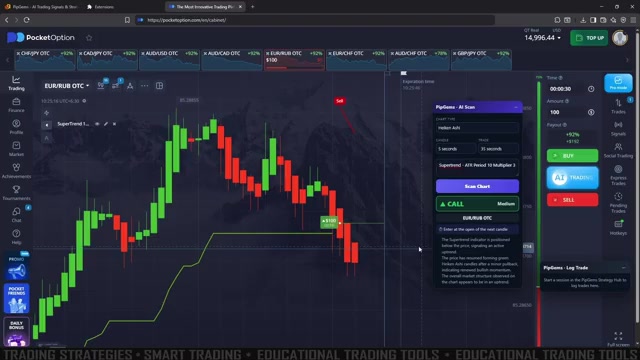The width and height of the screenshot is (640, 360).
Task: Expand the account balance 14,996.44 dropdown
Action: coord(542,38)
